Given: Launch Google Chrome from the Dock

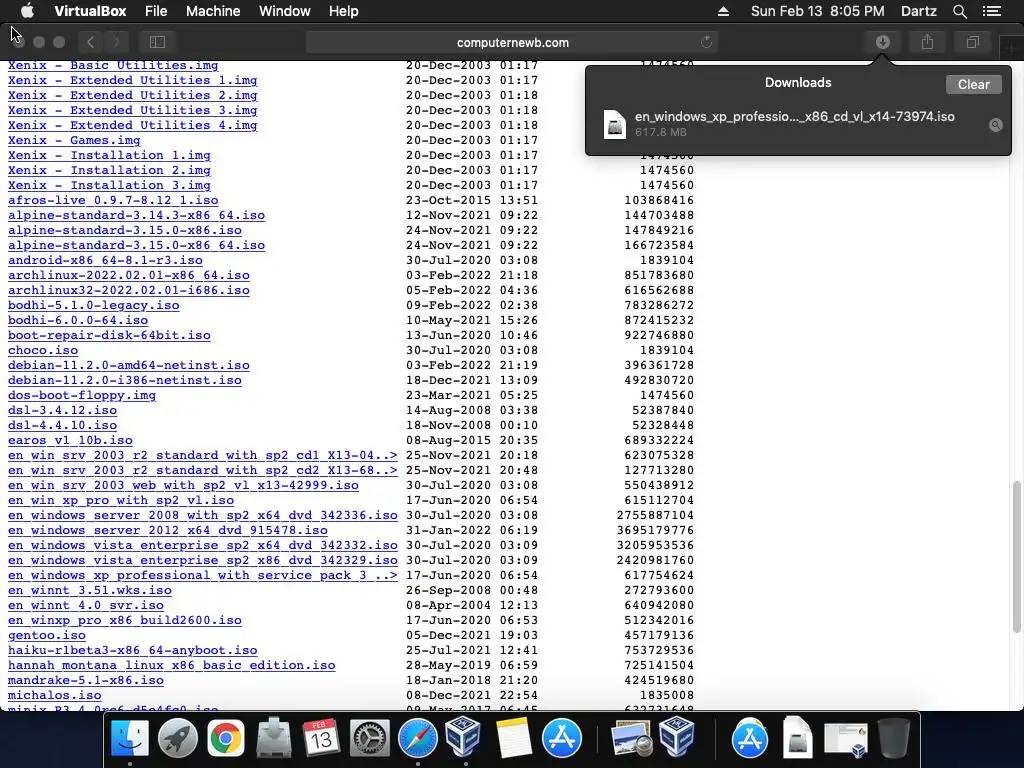Looking at the screenshot, I should [226, 739].
